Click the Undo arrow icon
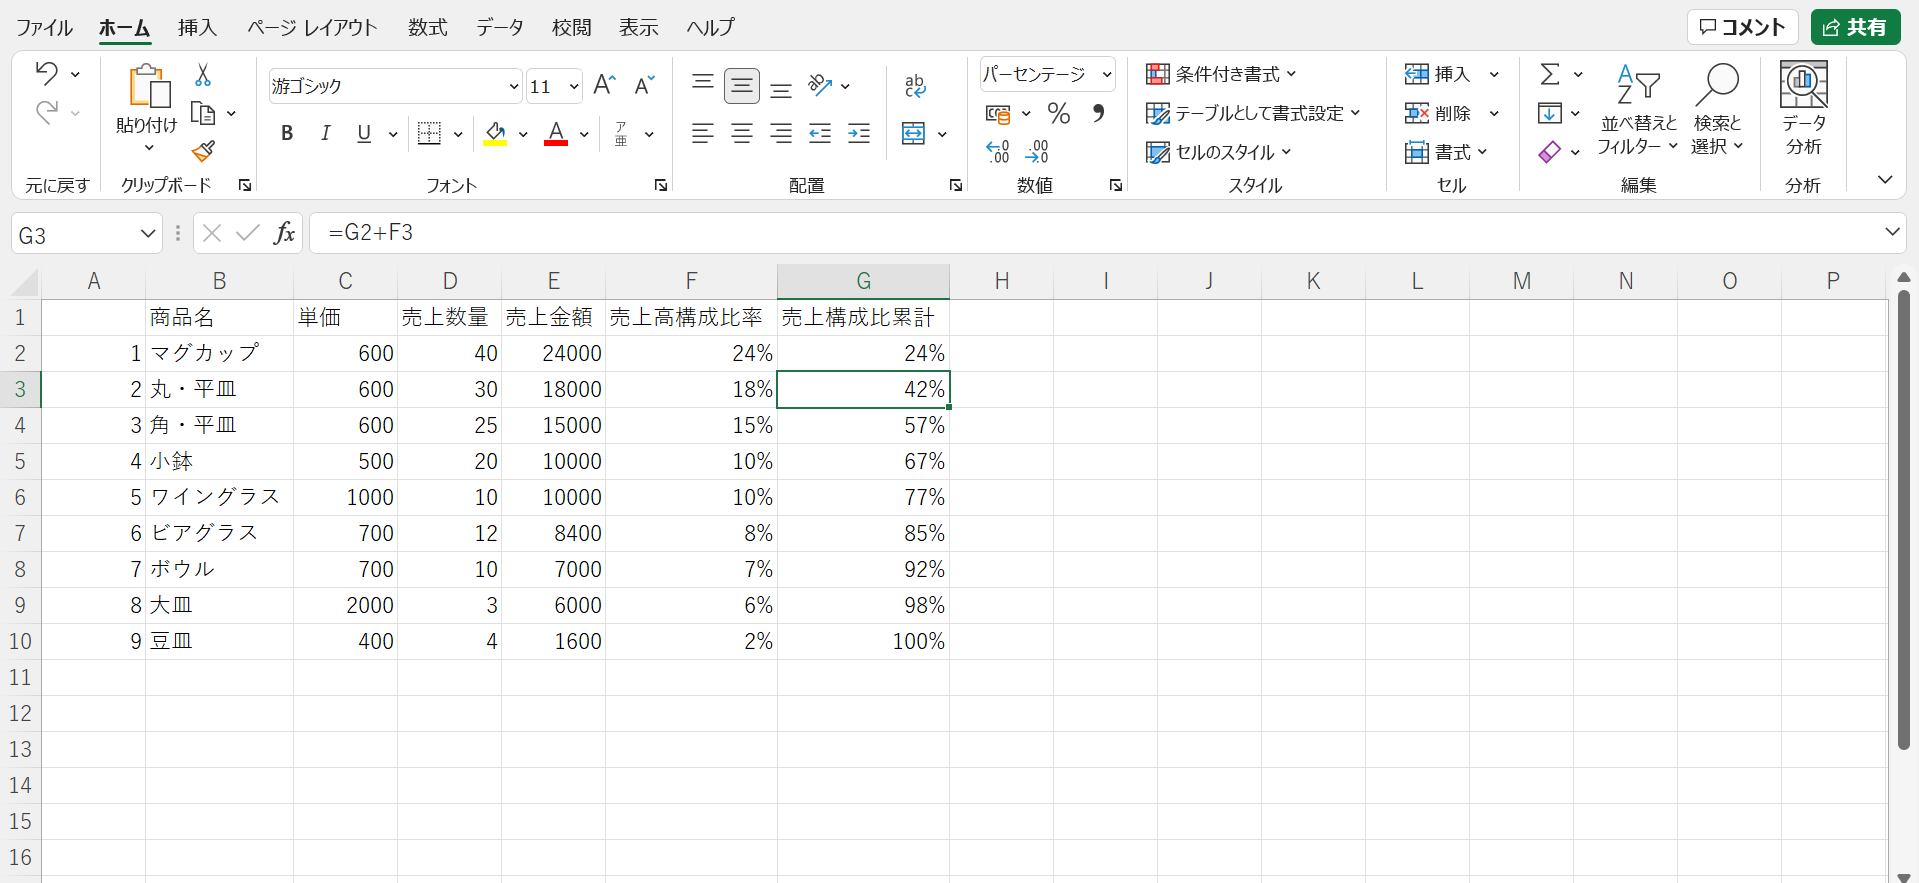The width and height of the screenshot is (1919, 883). pos(46,73)
